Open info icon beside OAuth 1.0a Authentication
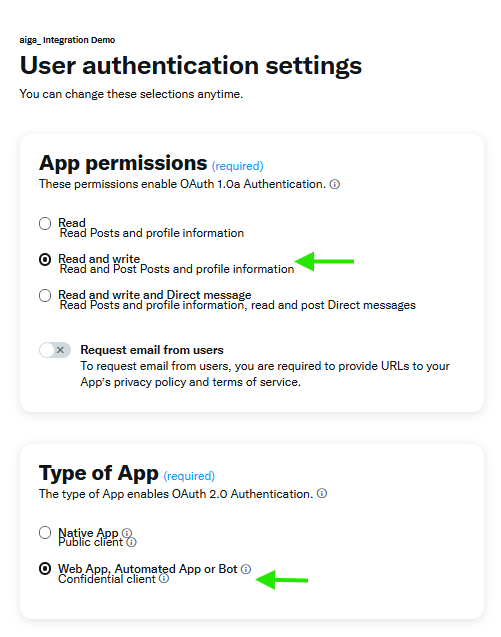This screenshot has height=637, width=501. tap(334, 184)
